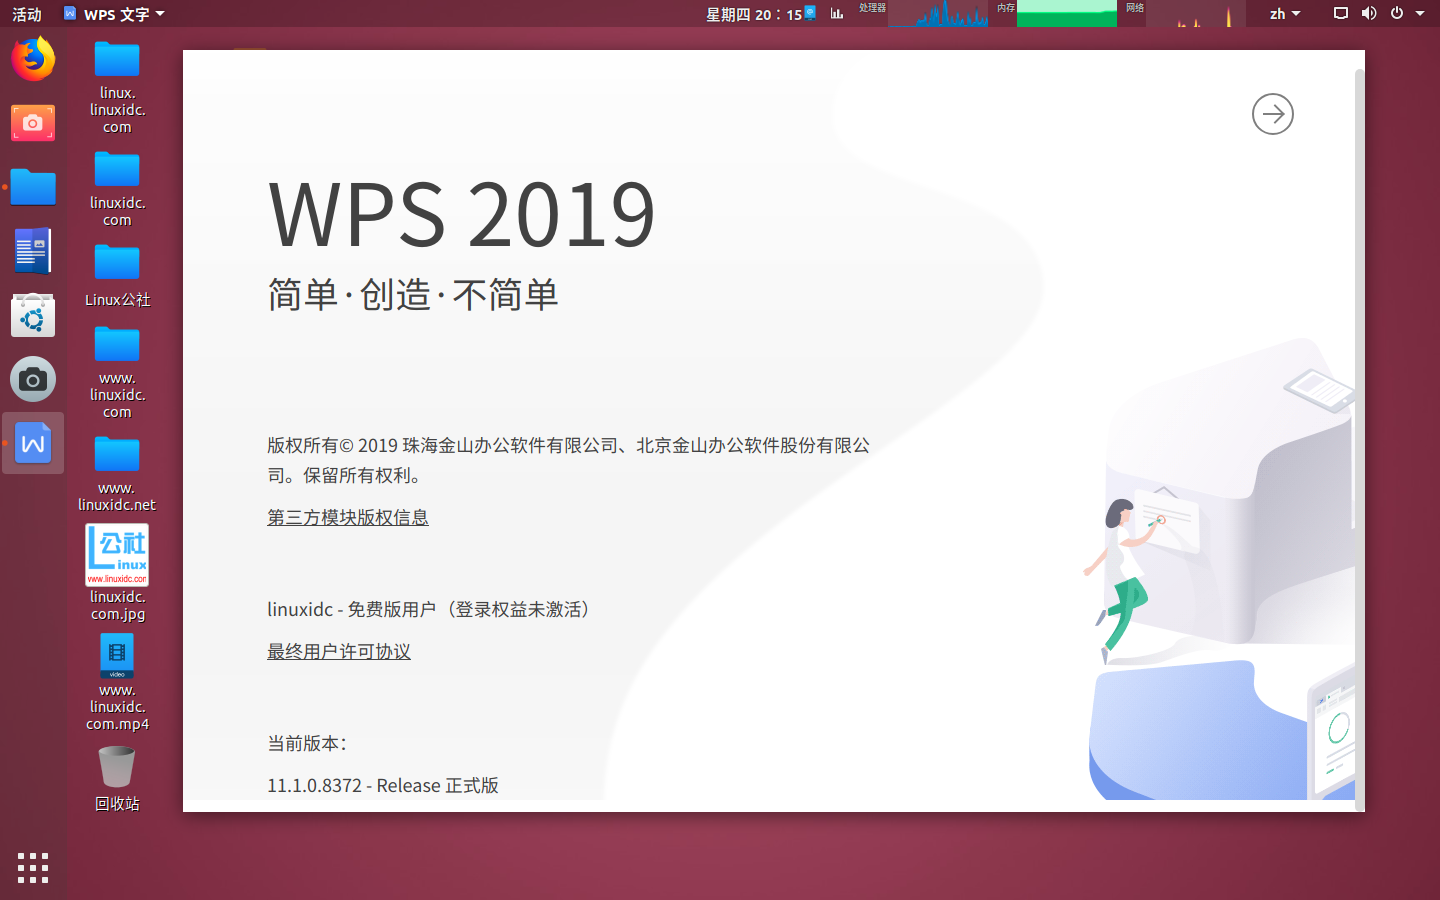Click the circled right-arrow in the WPS dialog
Screen dimensions: 1440x900
click(1273, 114)
